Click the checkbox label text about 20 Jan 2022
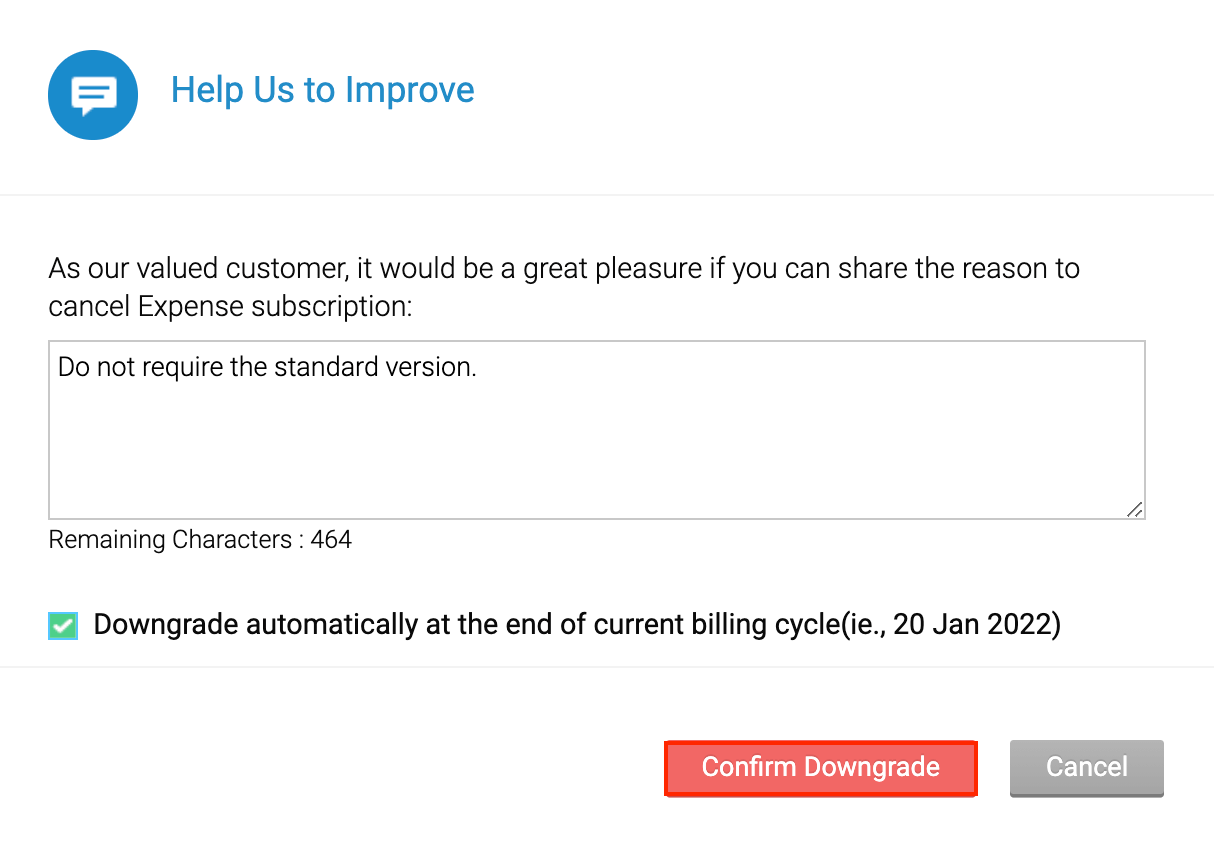This screenshot has height=844, width=1214. pos(577,623)
